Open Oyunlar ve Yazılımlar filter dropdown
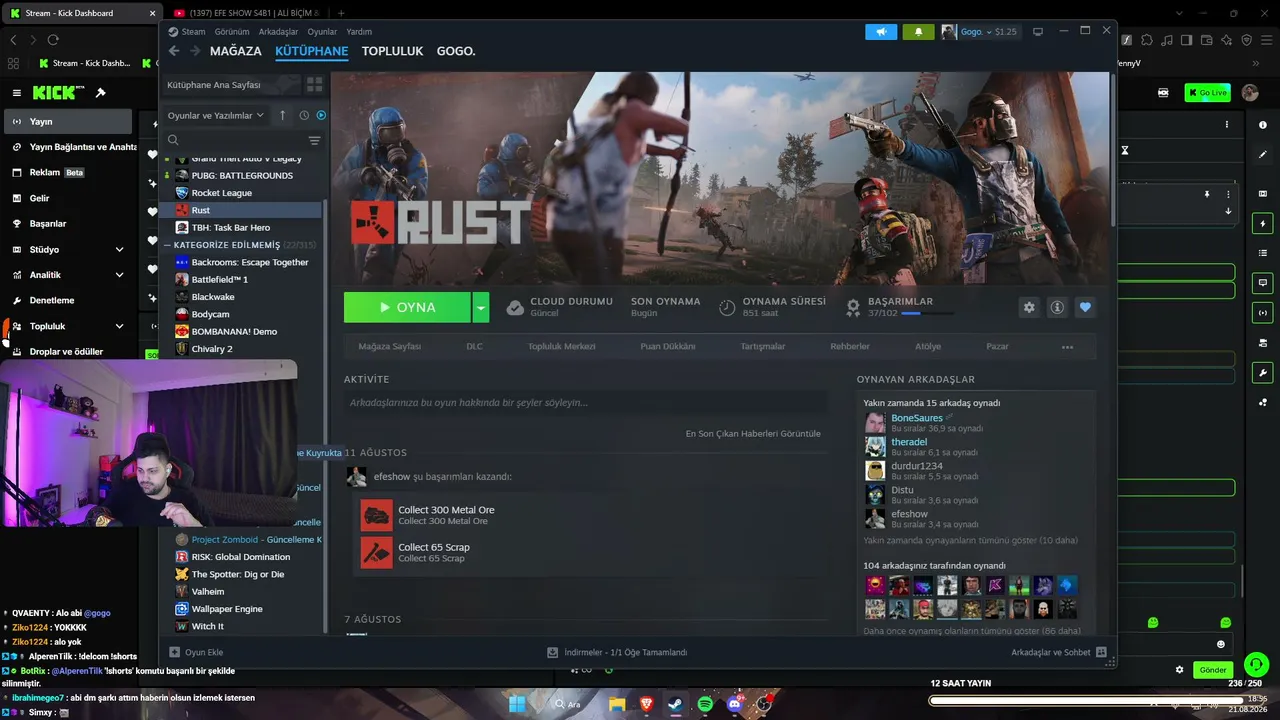The height and width of the screenshot is (720, 1280). coord(215,115)
